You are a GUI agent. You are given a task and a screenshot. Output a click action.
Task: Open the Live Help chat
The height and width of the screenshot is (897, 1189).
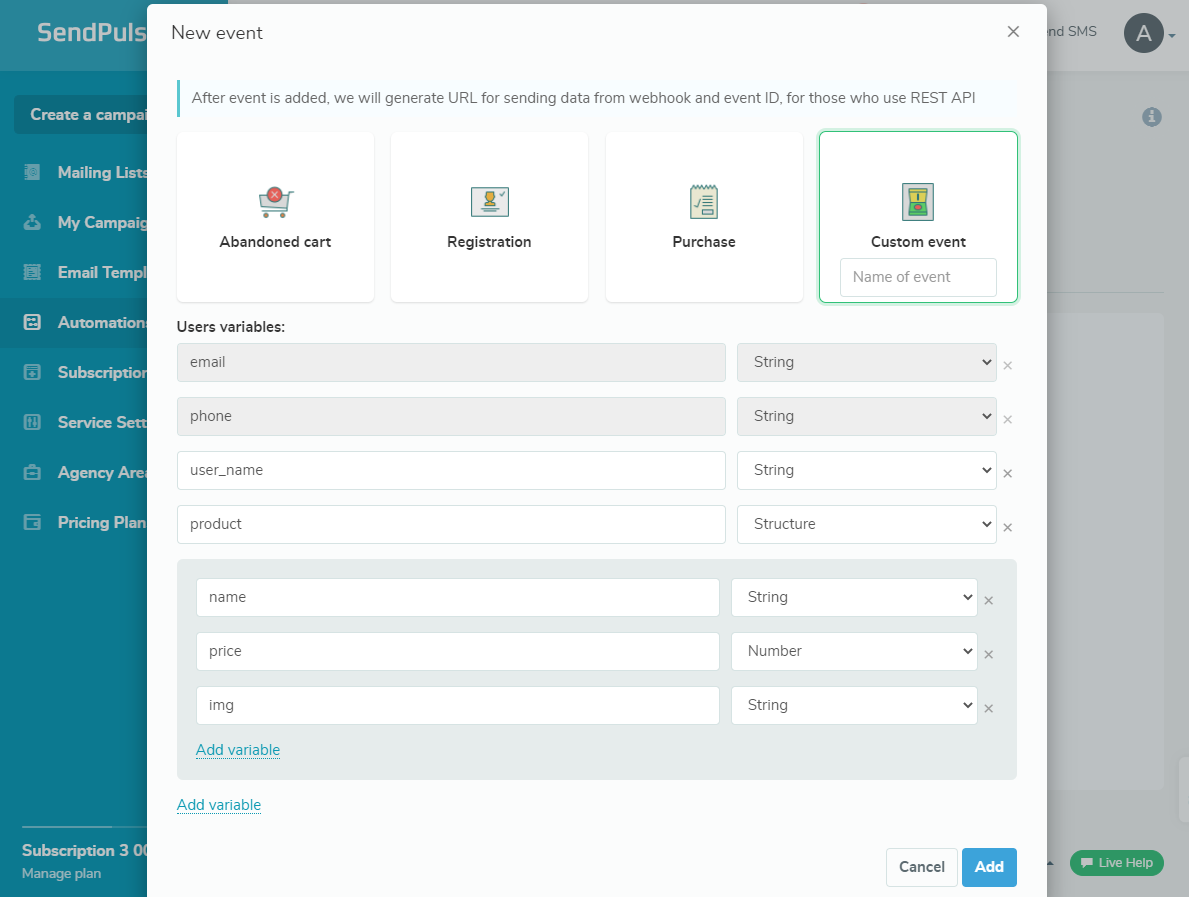pos(1116,863)
